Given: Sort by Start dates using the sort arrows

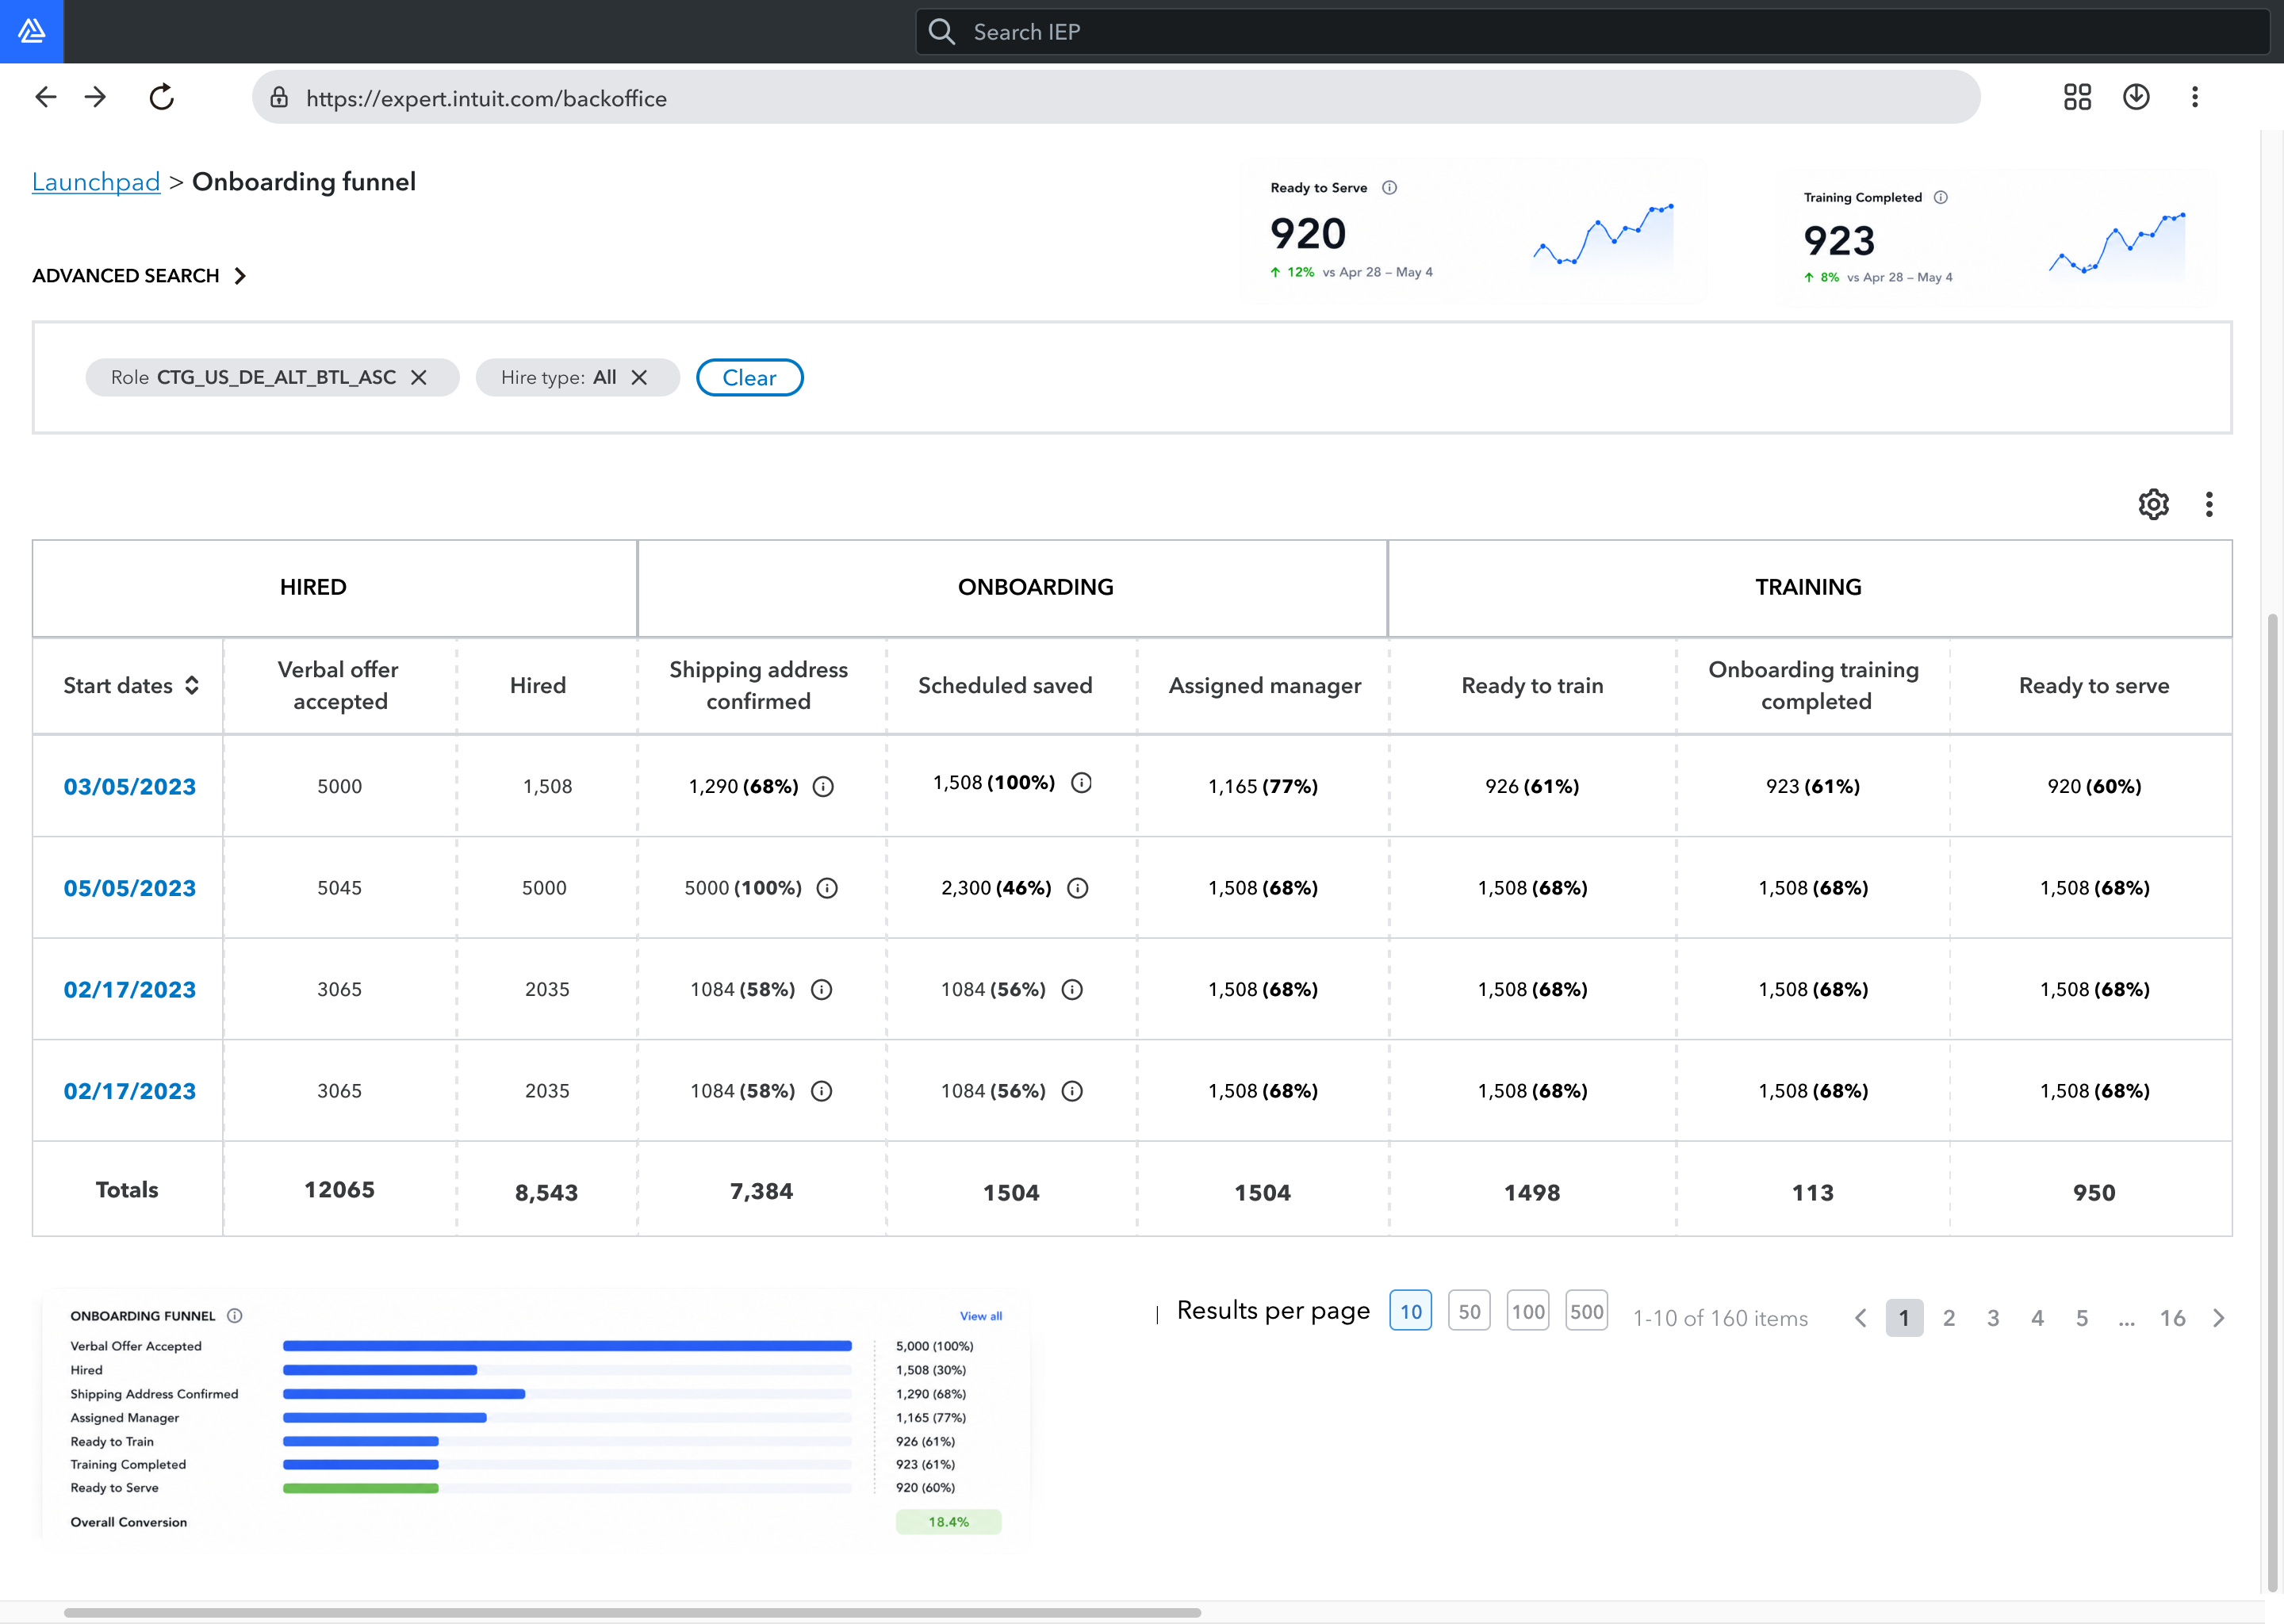Looking at the screenshot, I should click(x=192, y=685).
